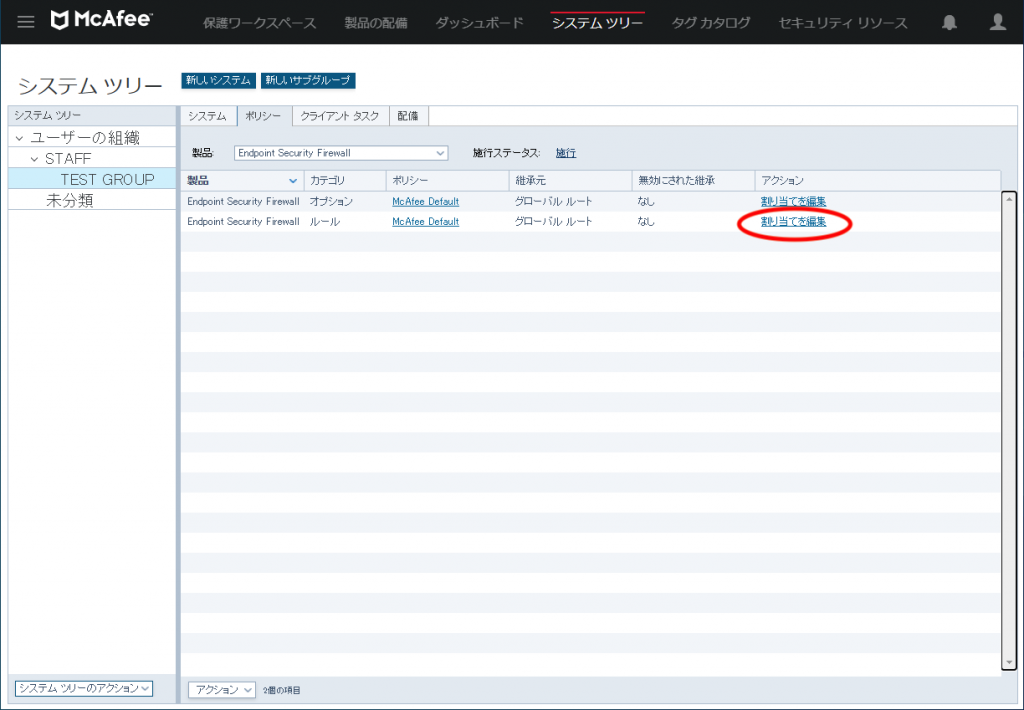The width and height of the screenshot is (1024, 710).
Task: Select システム ツリー in top navigation
Action: 597,23
